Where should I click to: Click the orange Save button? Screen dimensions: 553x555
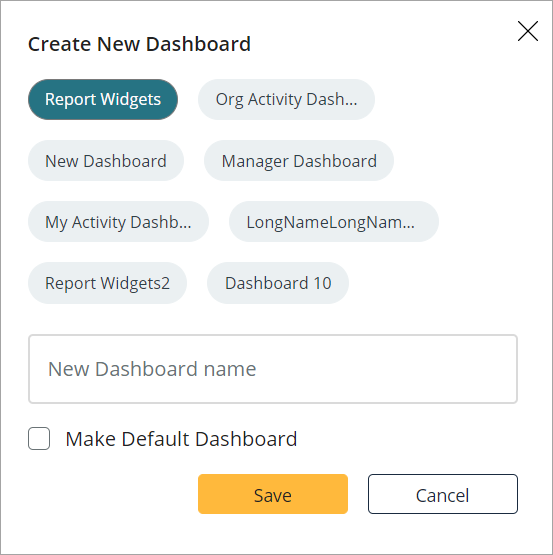[x=273, y=494]
